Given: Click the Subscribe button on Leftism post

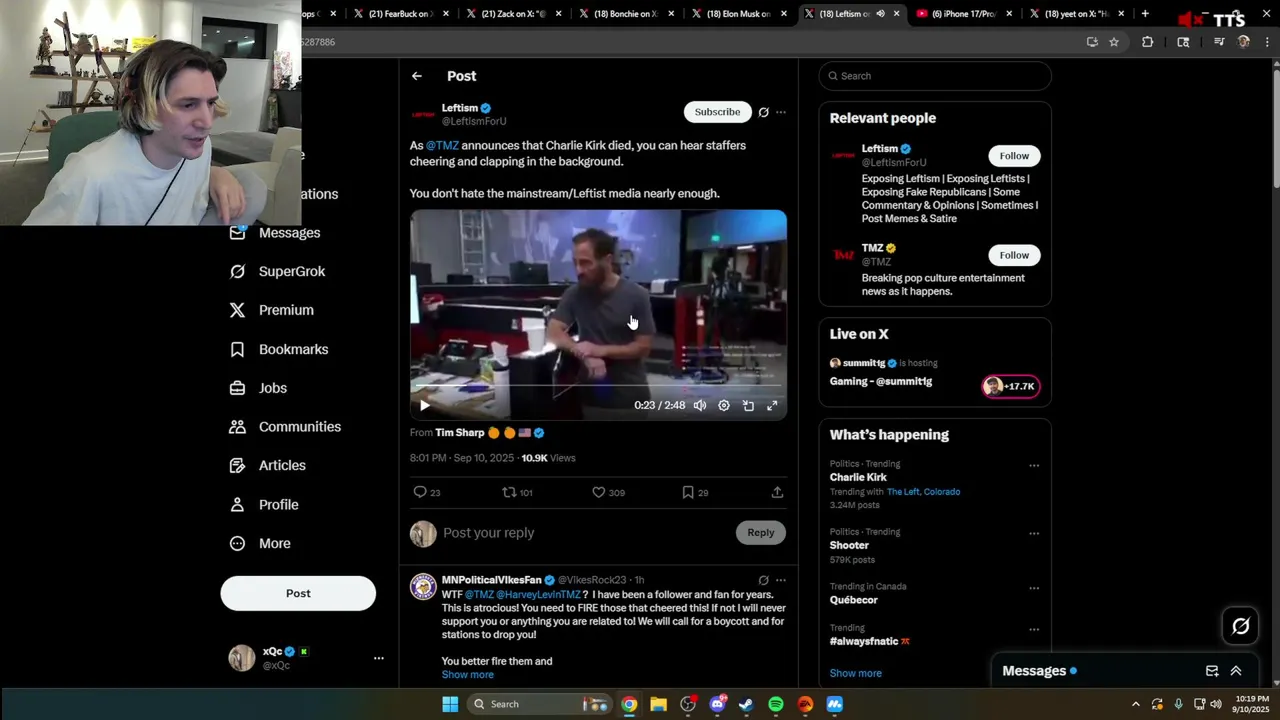Looking at the screenshot, I should click(x=717, y=112).
